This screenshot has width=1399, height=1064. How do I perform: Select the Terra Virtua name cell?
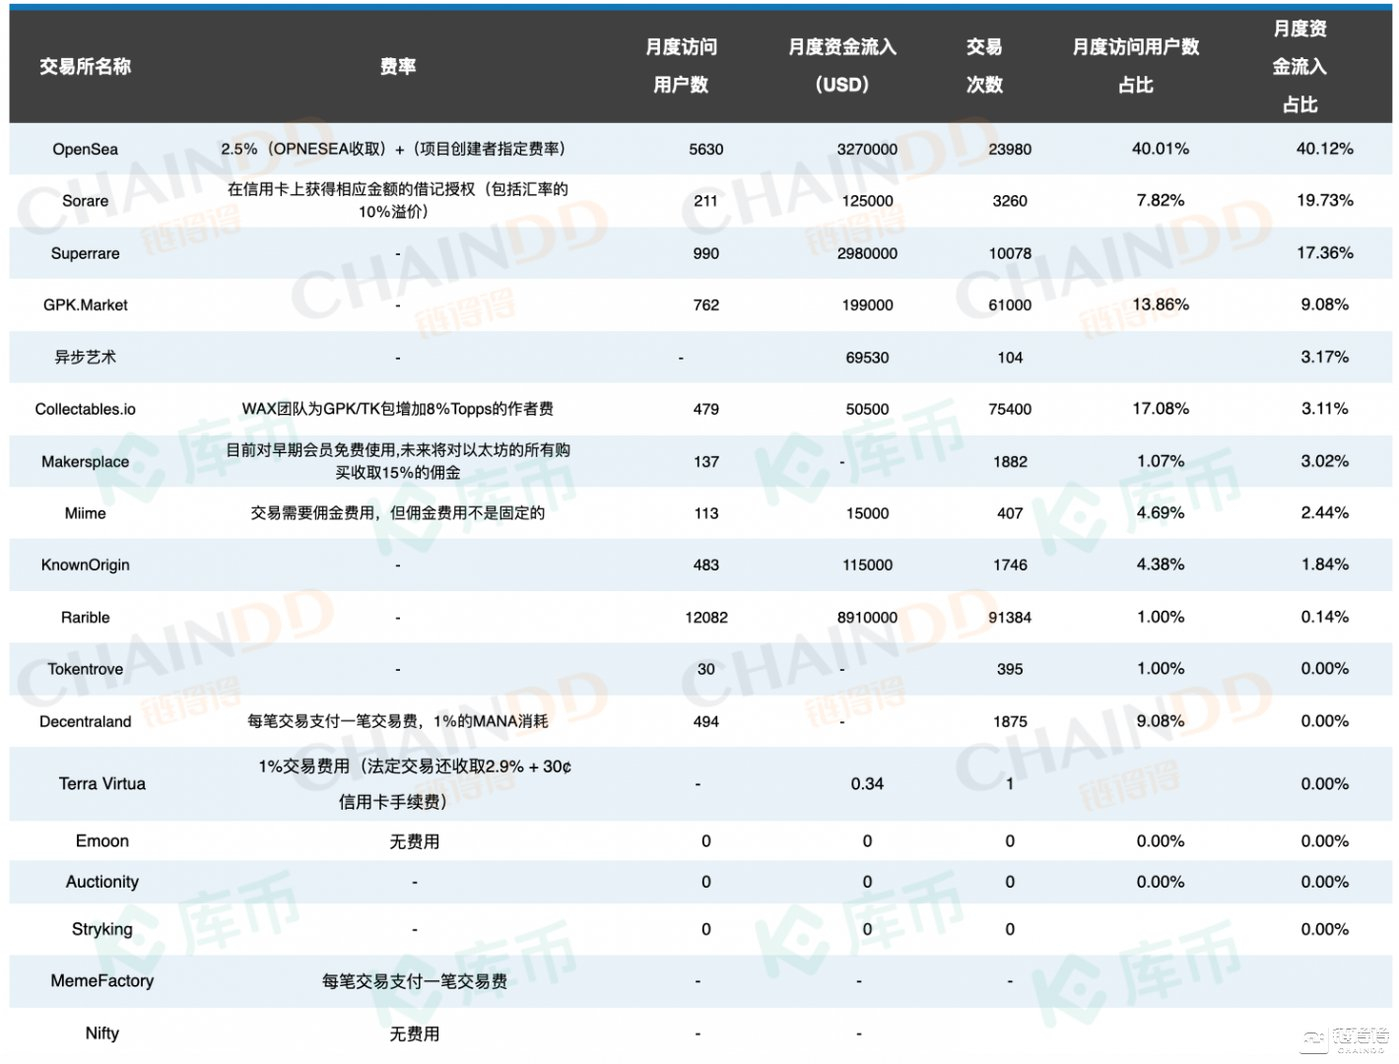(x=102, y=783)
